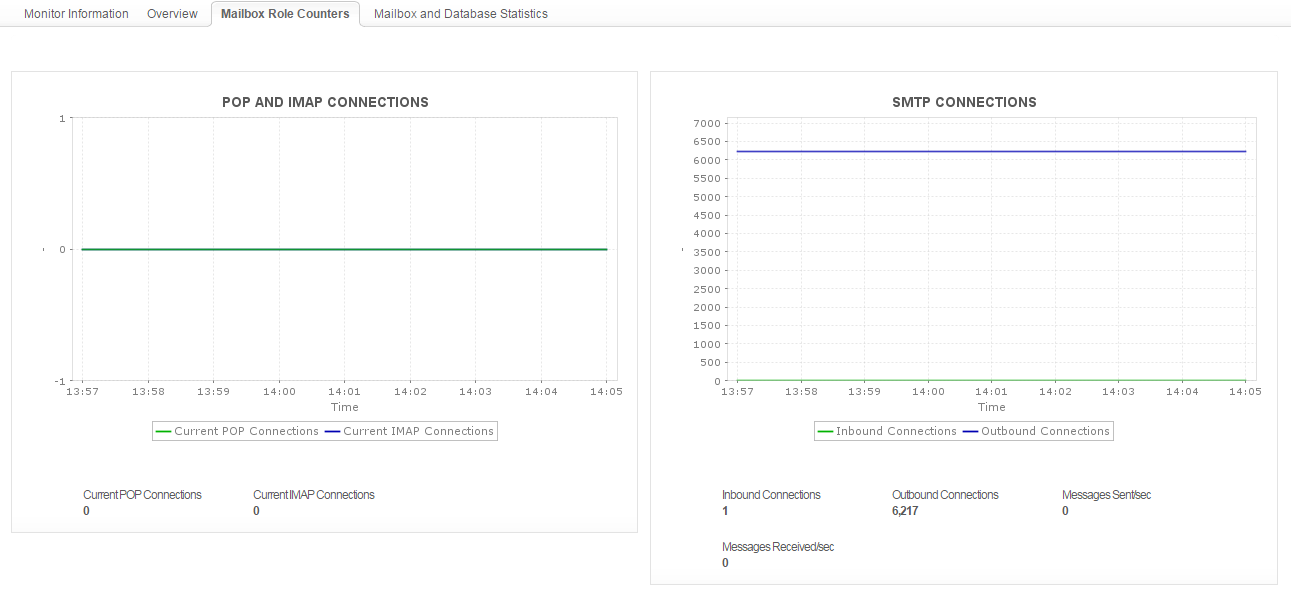This screenshot has height=596, width=1296.
Task: Click the blue line on SMTP Connections chart
Action: [x=990, y=151]
